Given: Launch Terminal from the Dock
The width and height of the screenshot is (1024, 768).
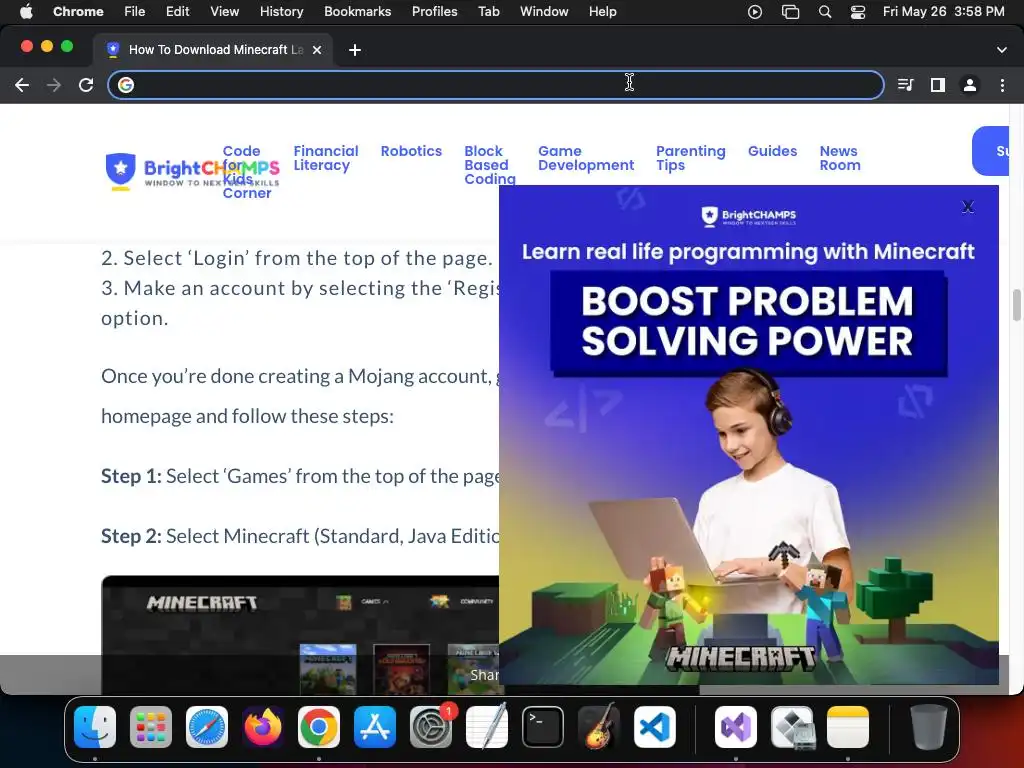Looking at the screenshot, I should [x=543, y=727].
